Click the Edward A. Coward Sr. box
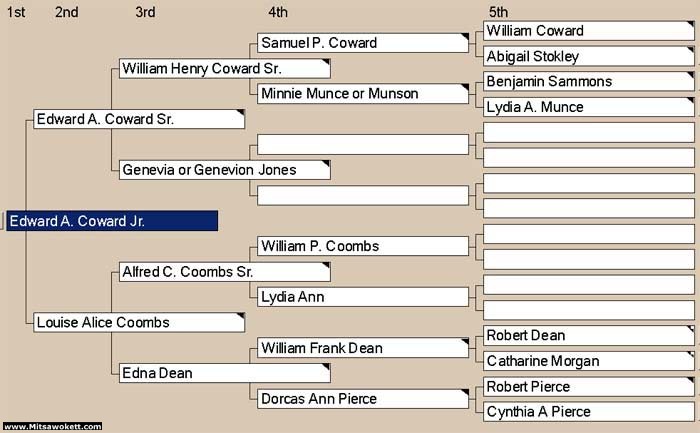Screen dimensions: 700x433 pos(139,119)
